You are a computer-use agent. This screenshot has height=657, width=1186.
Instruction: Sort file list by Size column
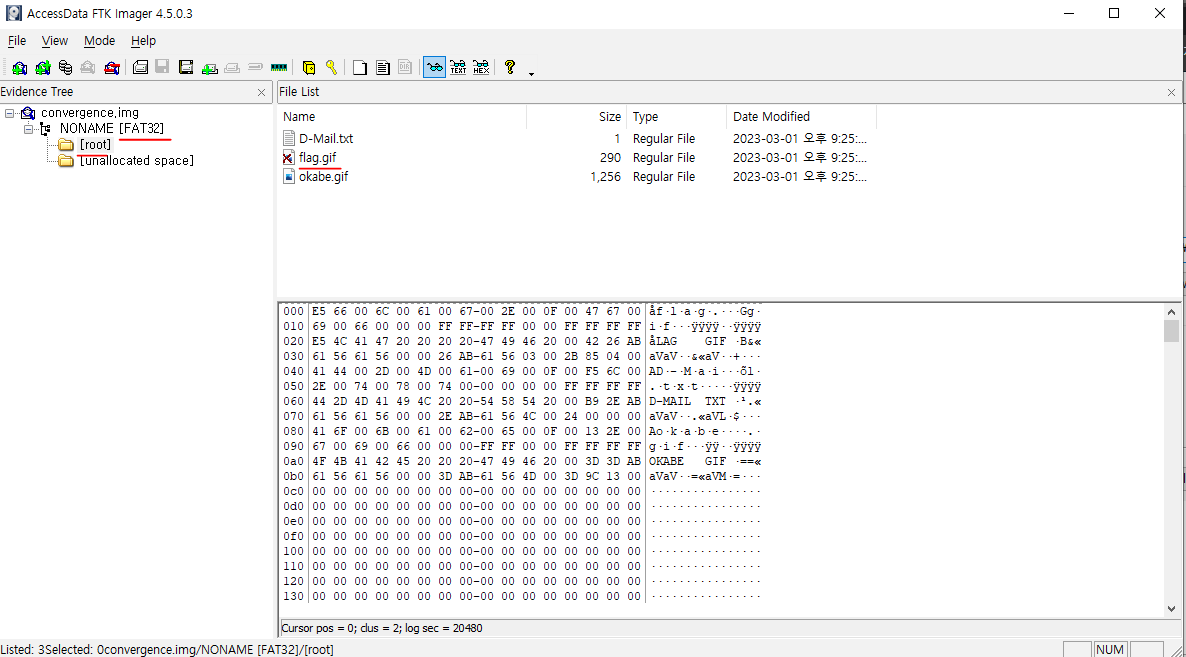point(576,116)
